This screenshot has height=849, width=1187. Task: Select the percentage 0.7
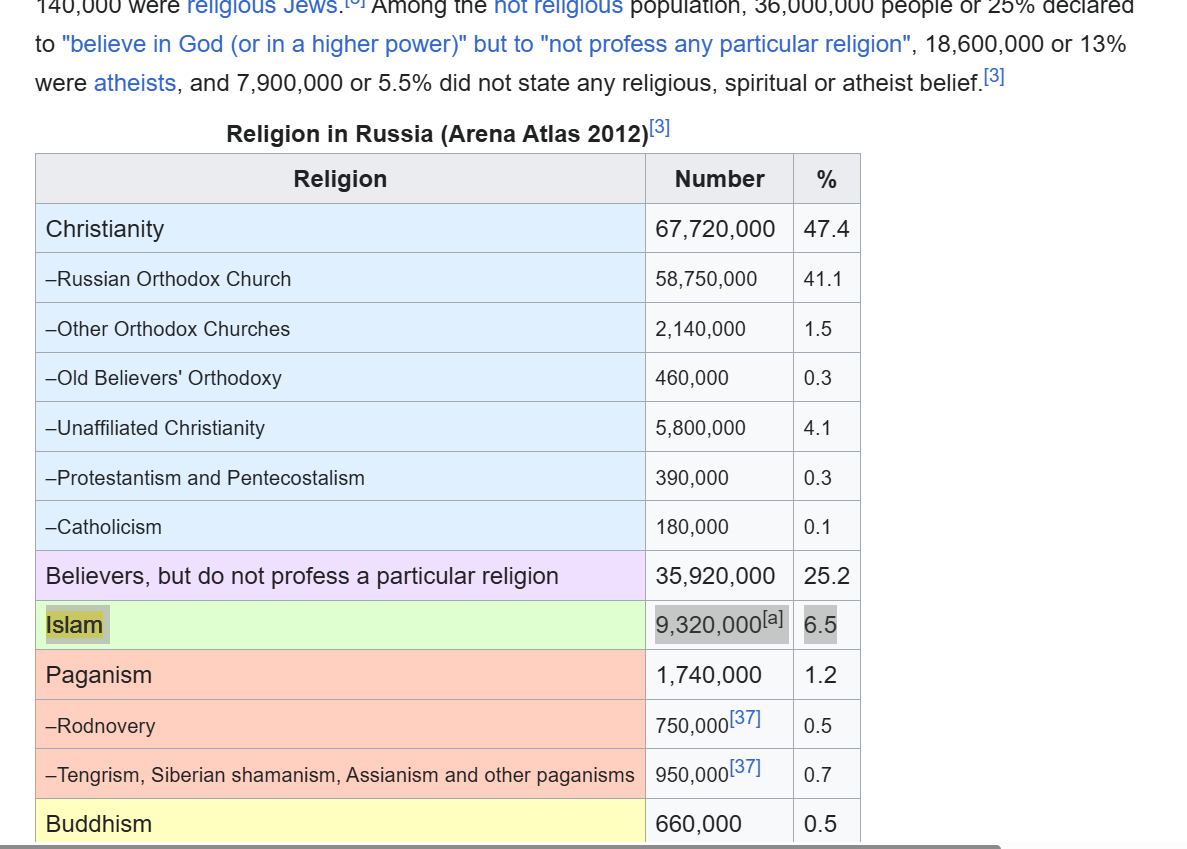pyautogui.click(x=818, y=775)
